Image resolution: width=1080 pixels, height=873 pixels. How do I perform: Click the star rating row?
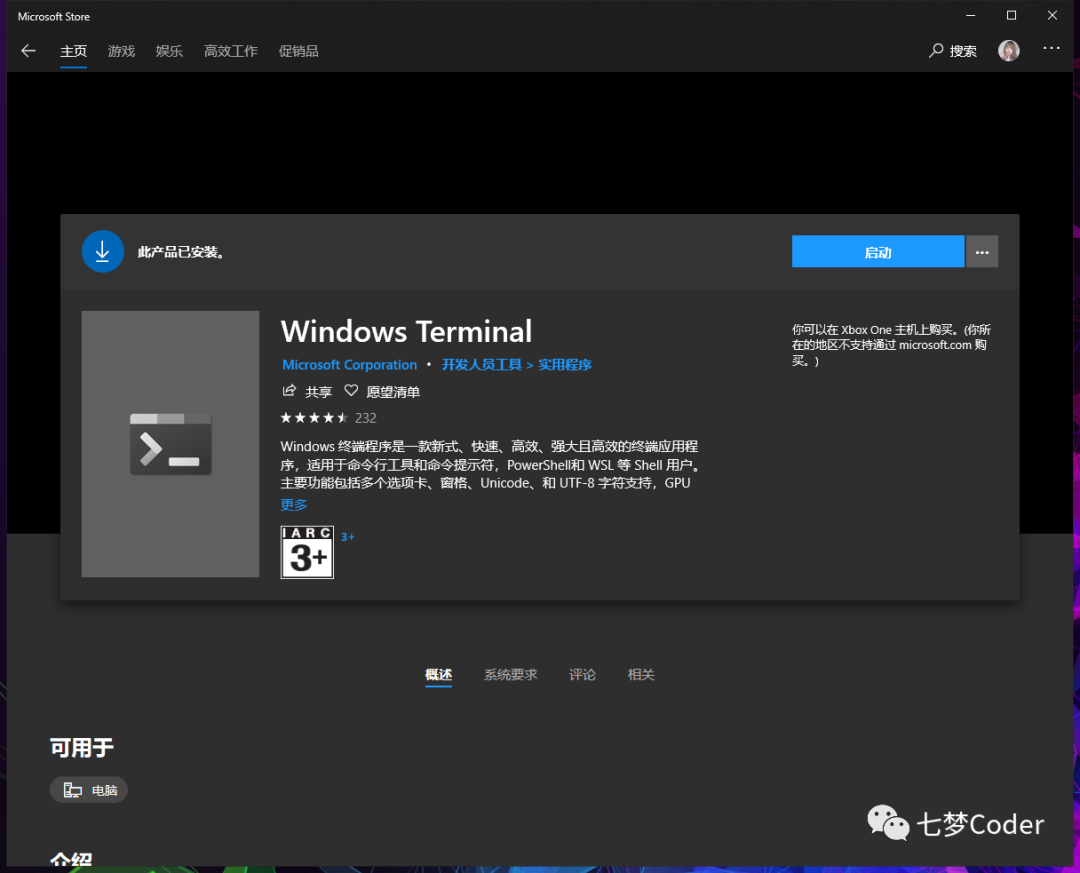[314, 418]
